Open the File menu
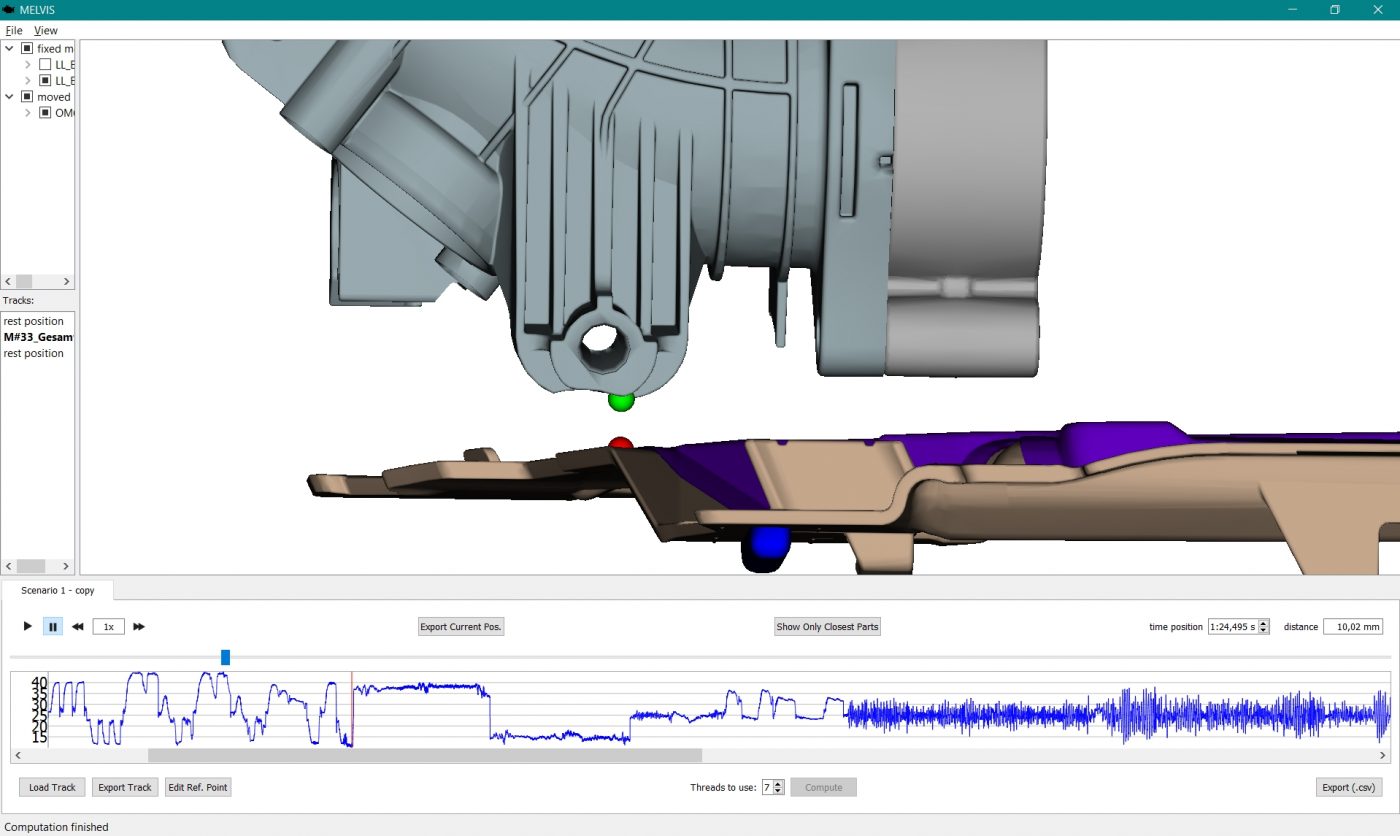This screenshot has height=836, width=1400. click(x=14, y=30)
